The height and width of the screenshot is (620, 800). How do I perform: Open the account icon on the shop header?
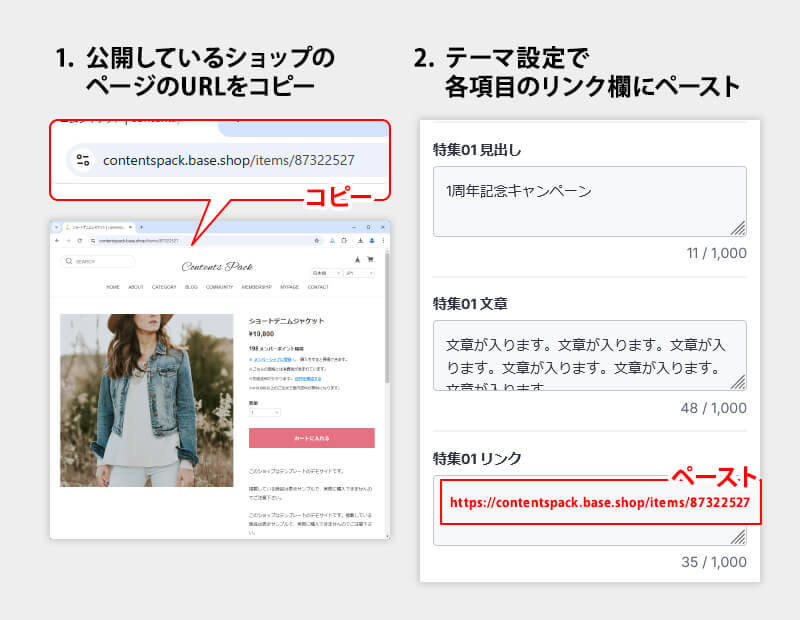358,259
